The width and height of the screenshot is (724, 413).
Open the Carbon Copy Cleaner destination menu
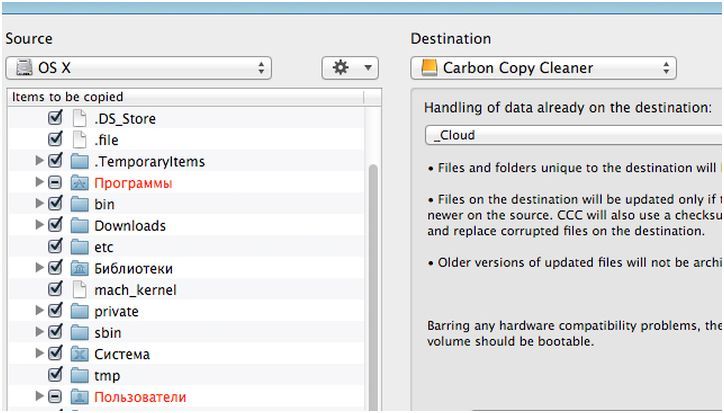tap(543, 68)
